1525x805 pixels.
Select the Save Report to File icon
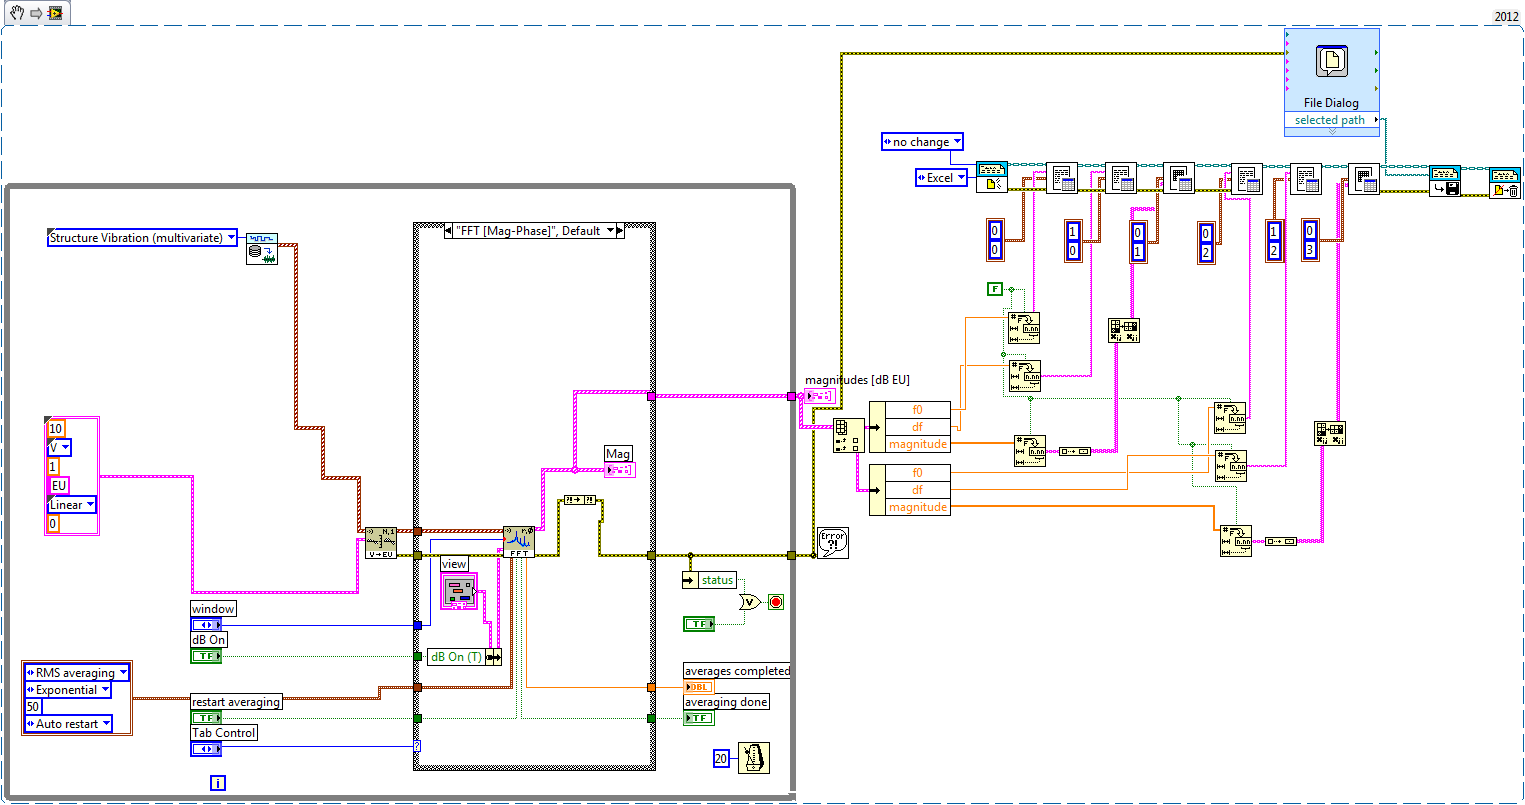click(x=1444, y=181)
